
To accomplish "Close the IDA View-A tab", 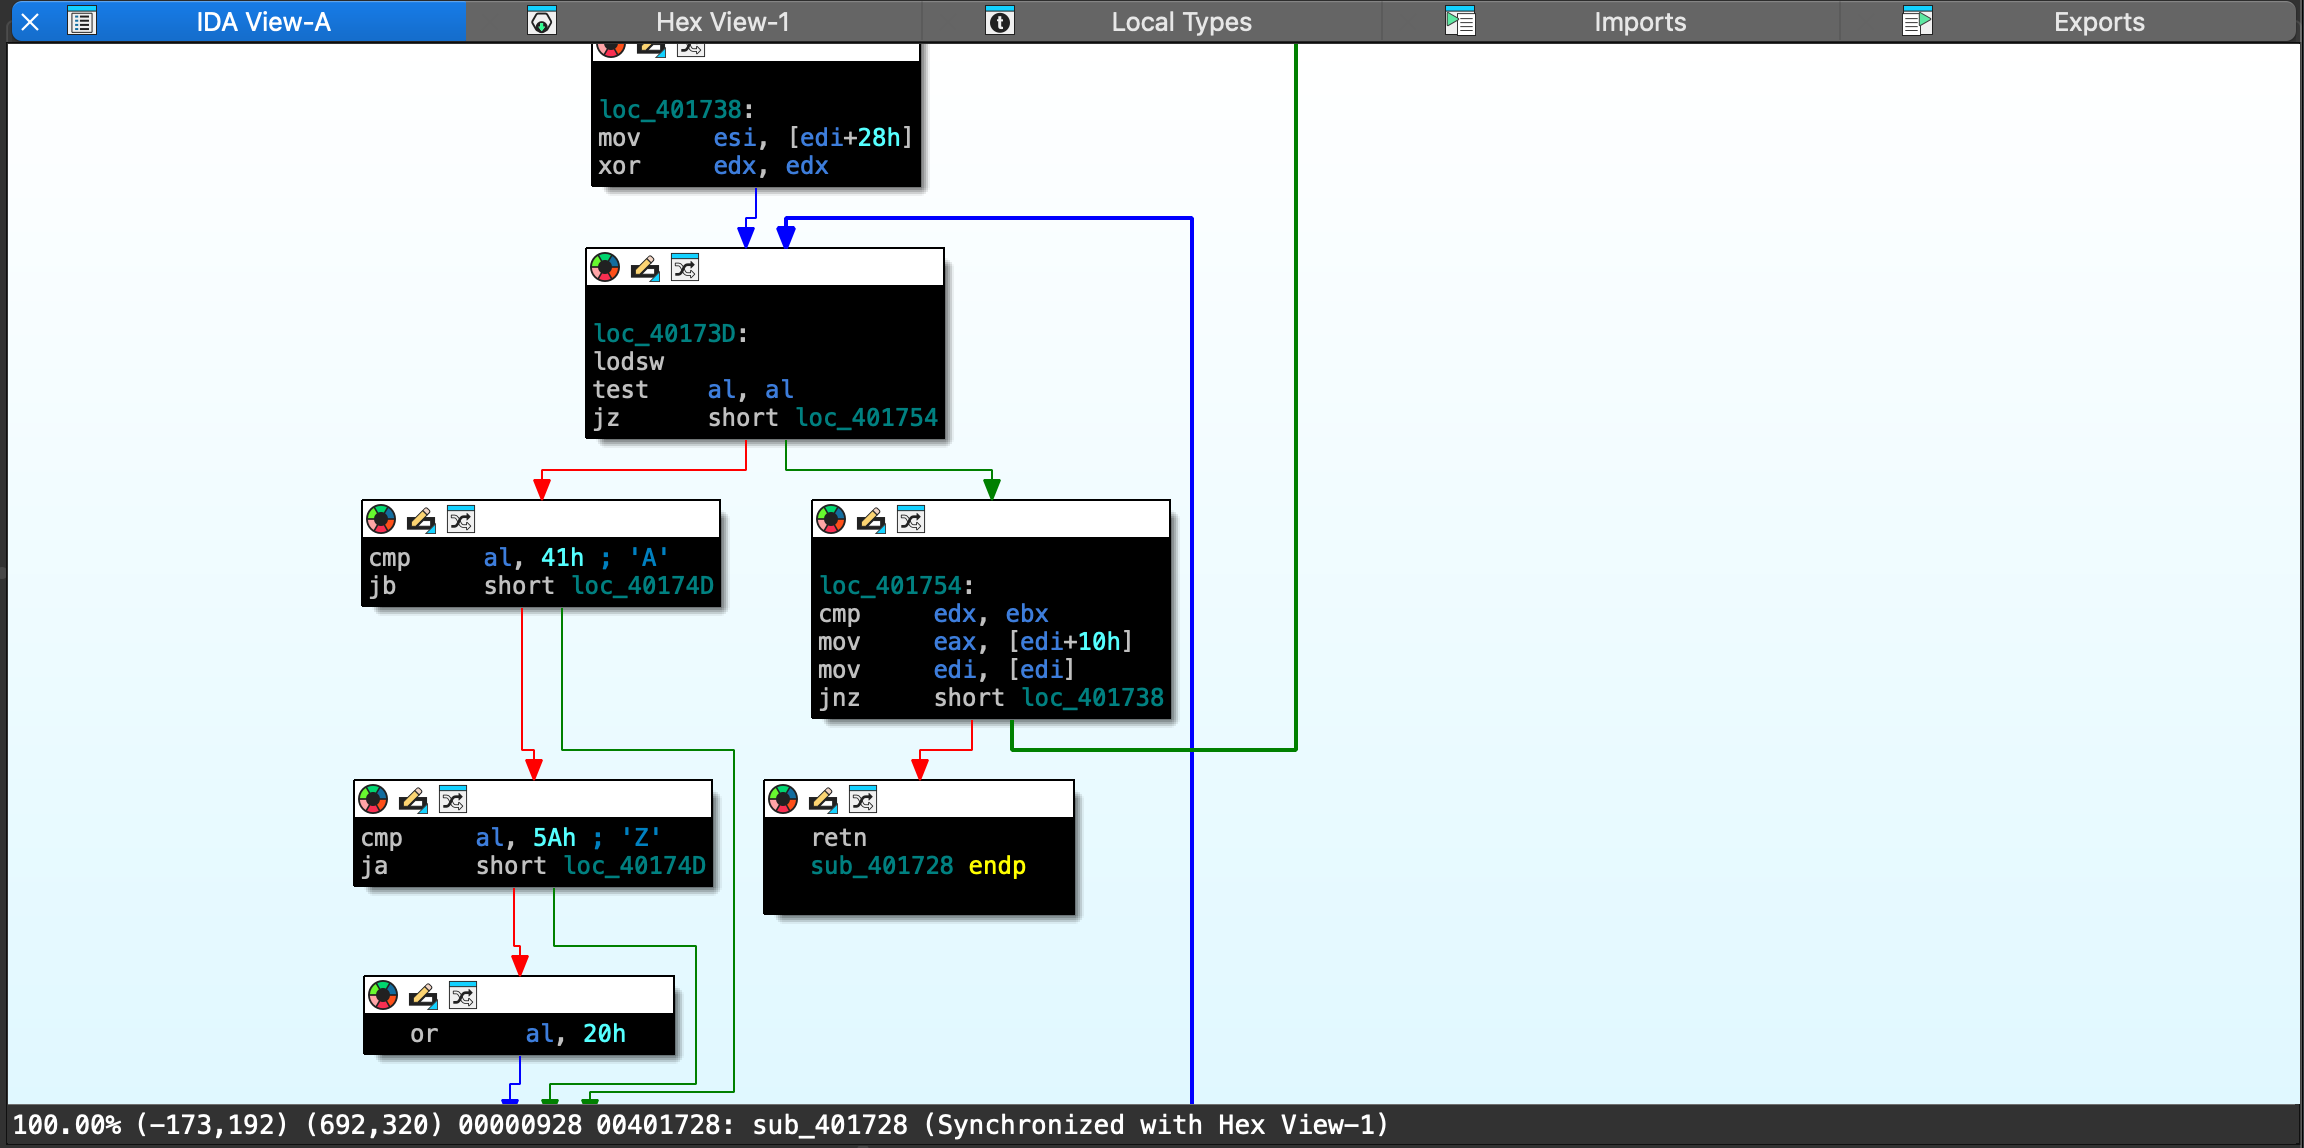I will pos(30,21).
